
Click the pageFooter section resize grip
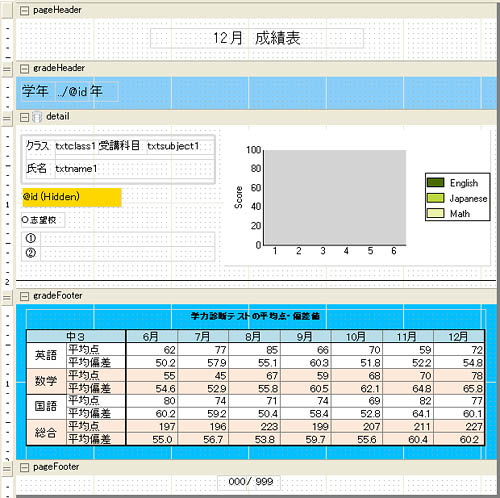(7, 469)
